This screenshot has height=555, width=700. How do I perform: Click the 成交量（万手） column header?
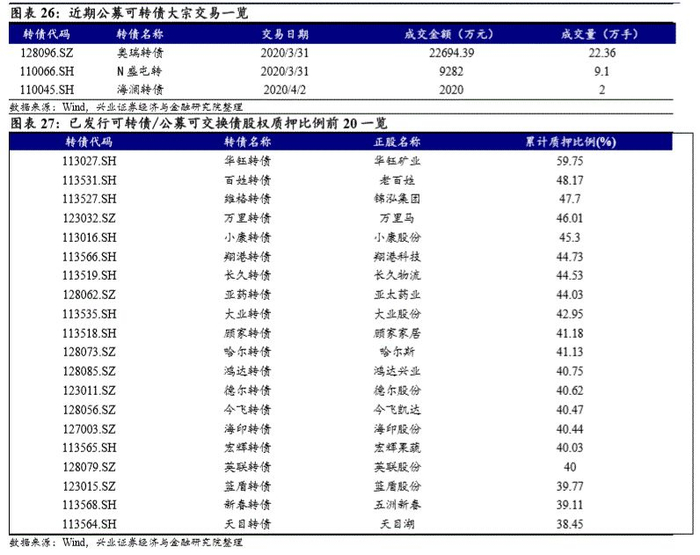tap(600, 34)
